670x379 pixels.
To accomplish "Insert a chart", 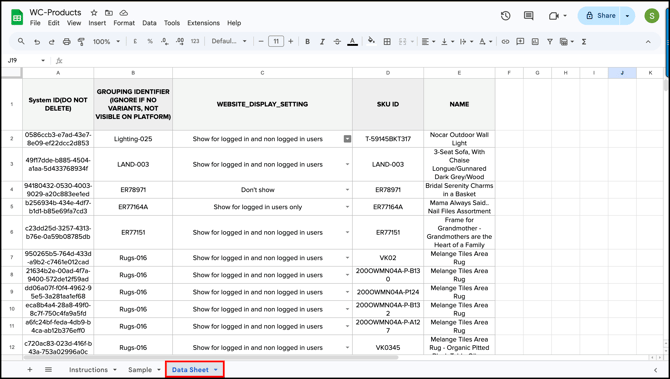I will (535, 41).
